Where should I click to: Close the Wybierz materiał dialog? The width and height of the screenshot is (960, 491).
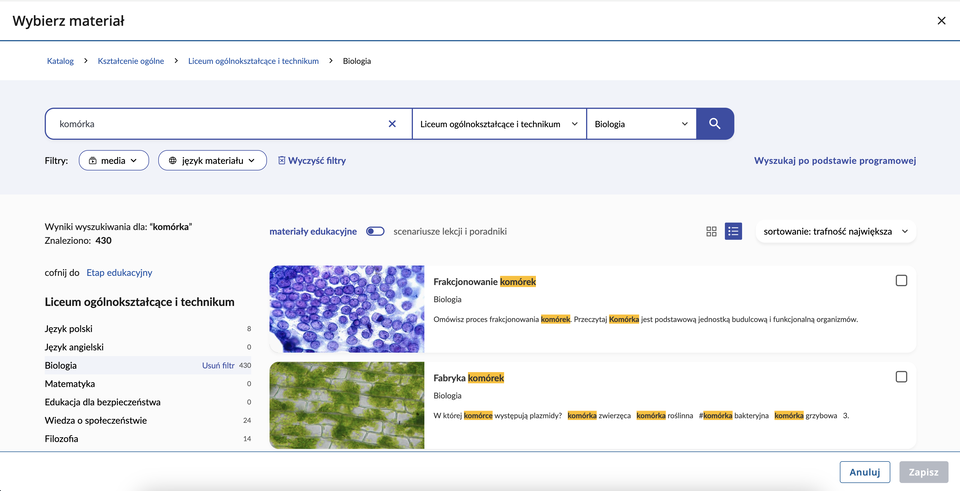(x=940, y=21)
